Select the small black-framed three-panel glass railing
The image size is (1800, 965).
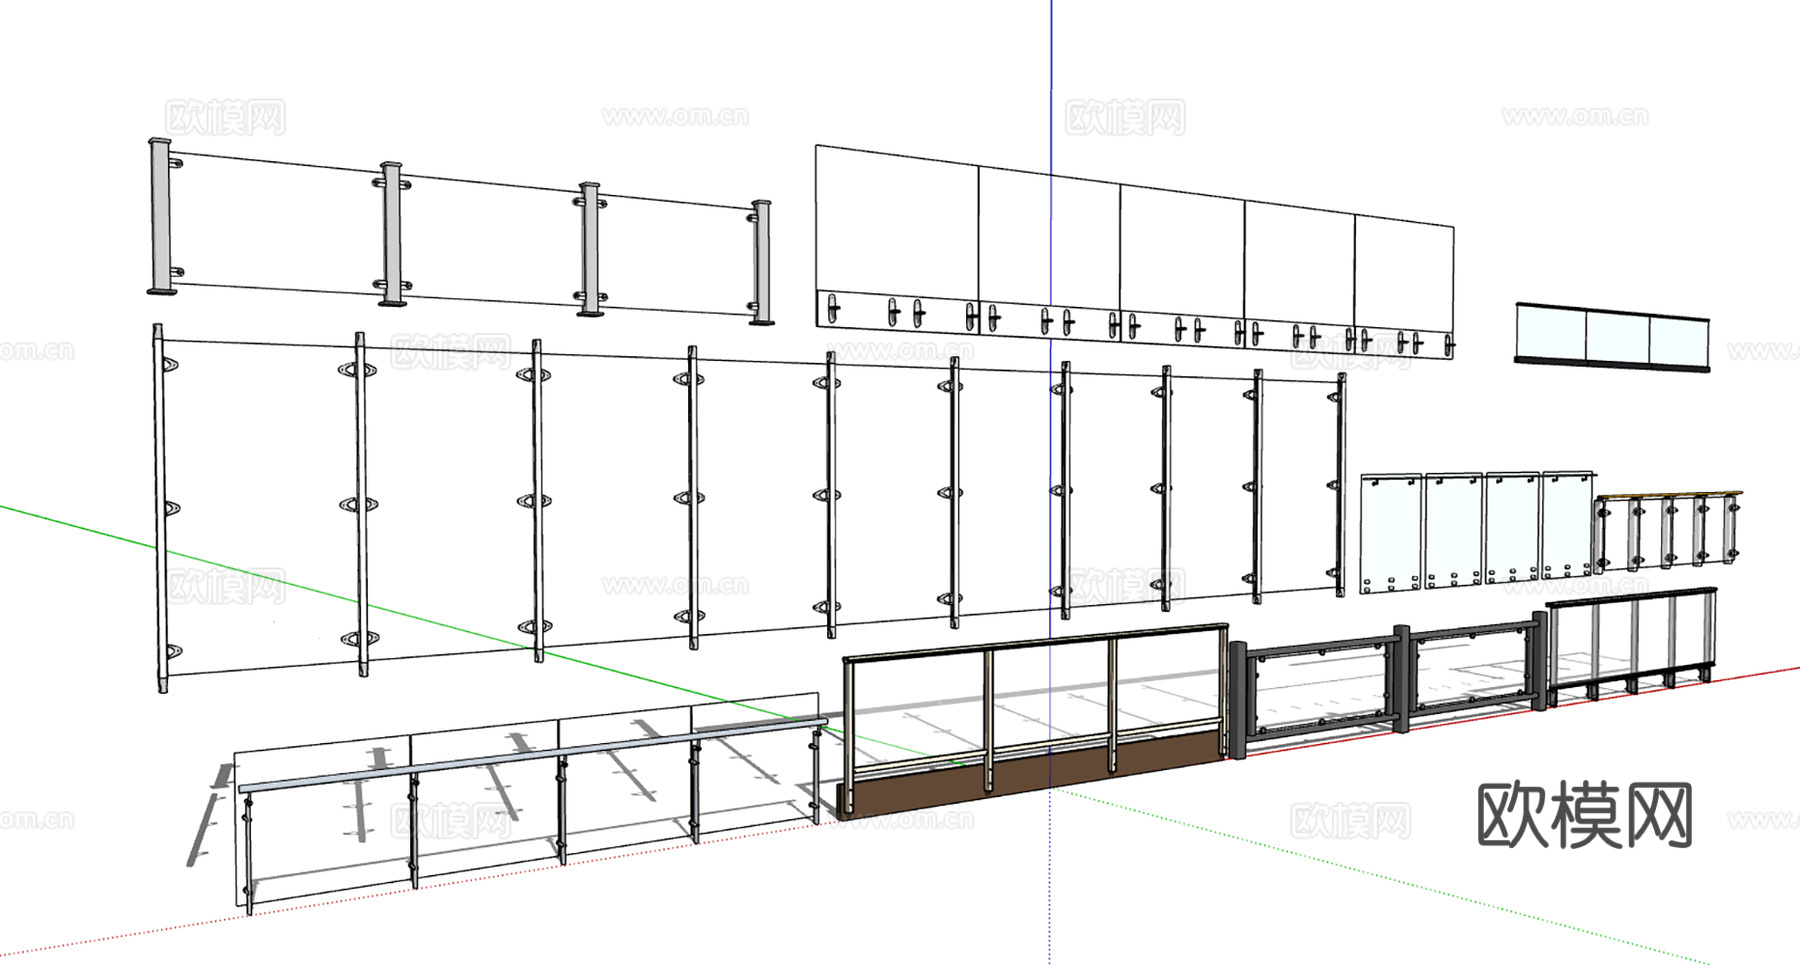pos(1612,338)
